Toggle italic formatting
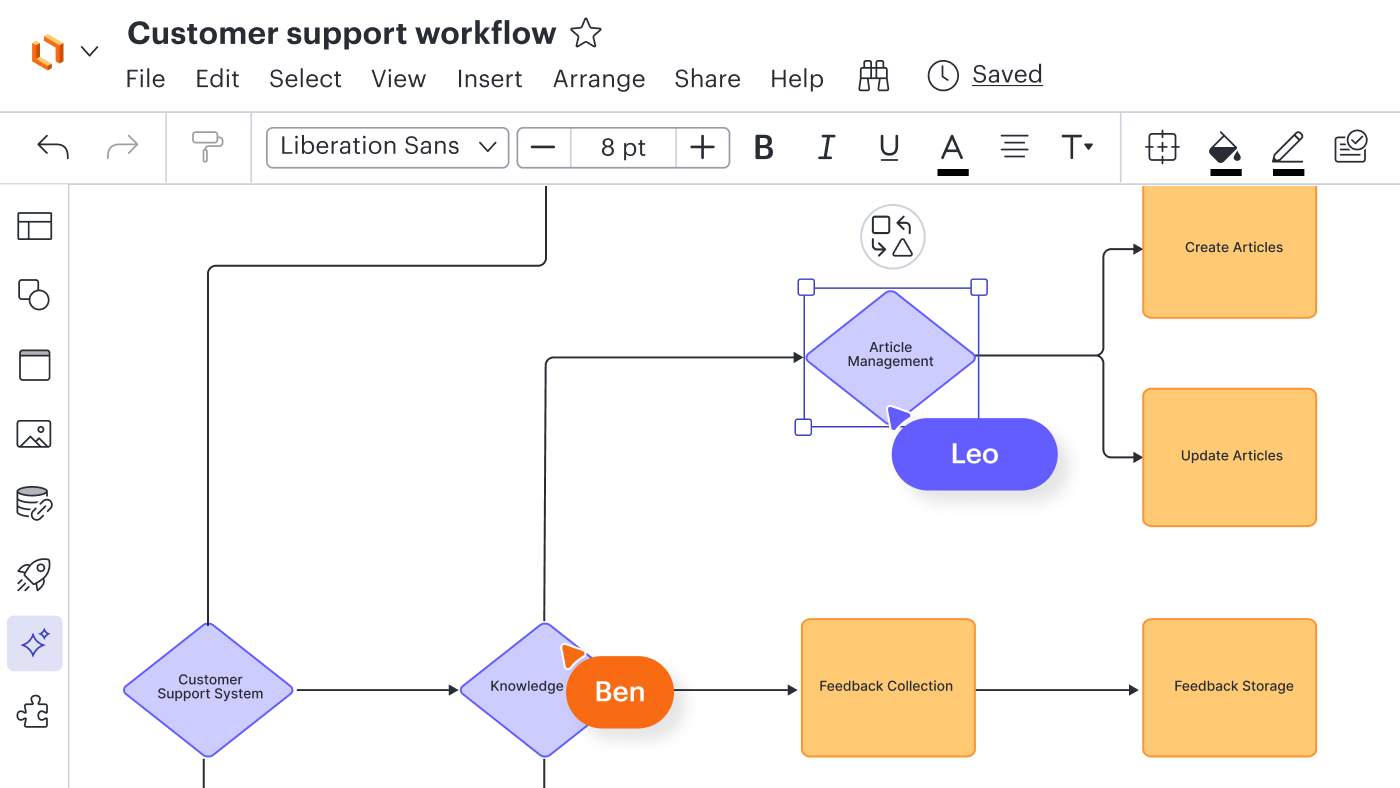1400x788 pixels. coord(826,148)
